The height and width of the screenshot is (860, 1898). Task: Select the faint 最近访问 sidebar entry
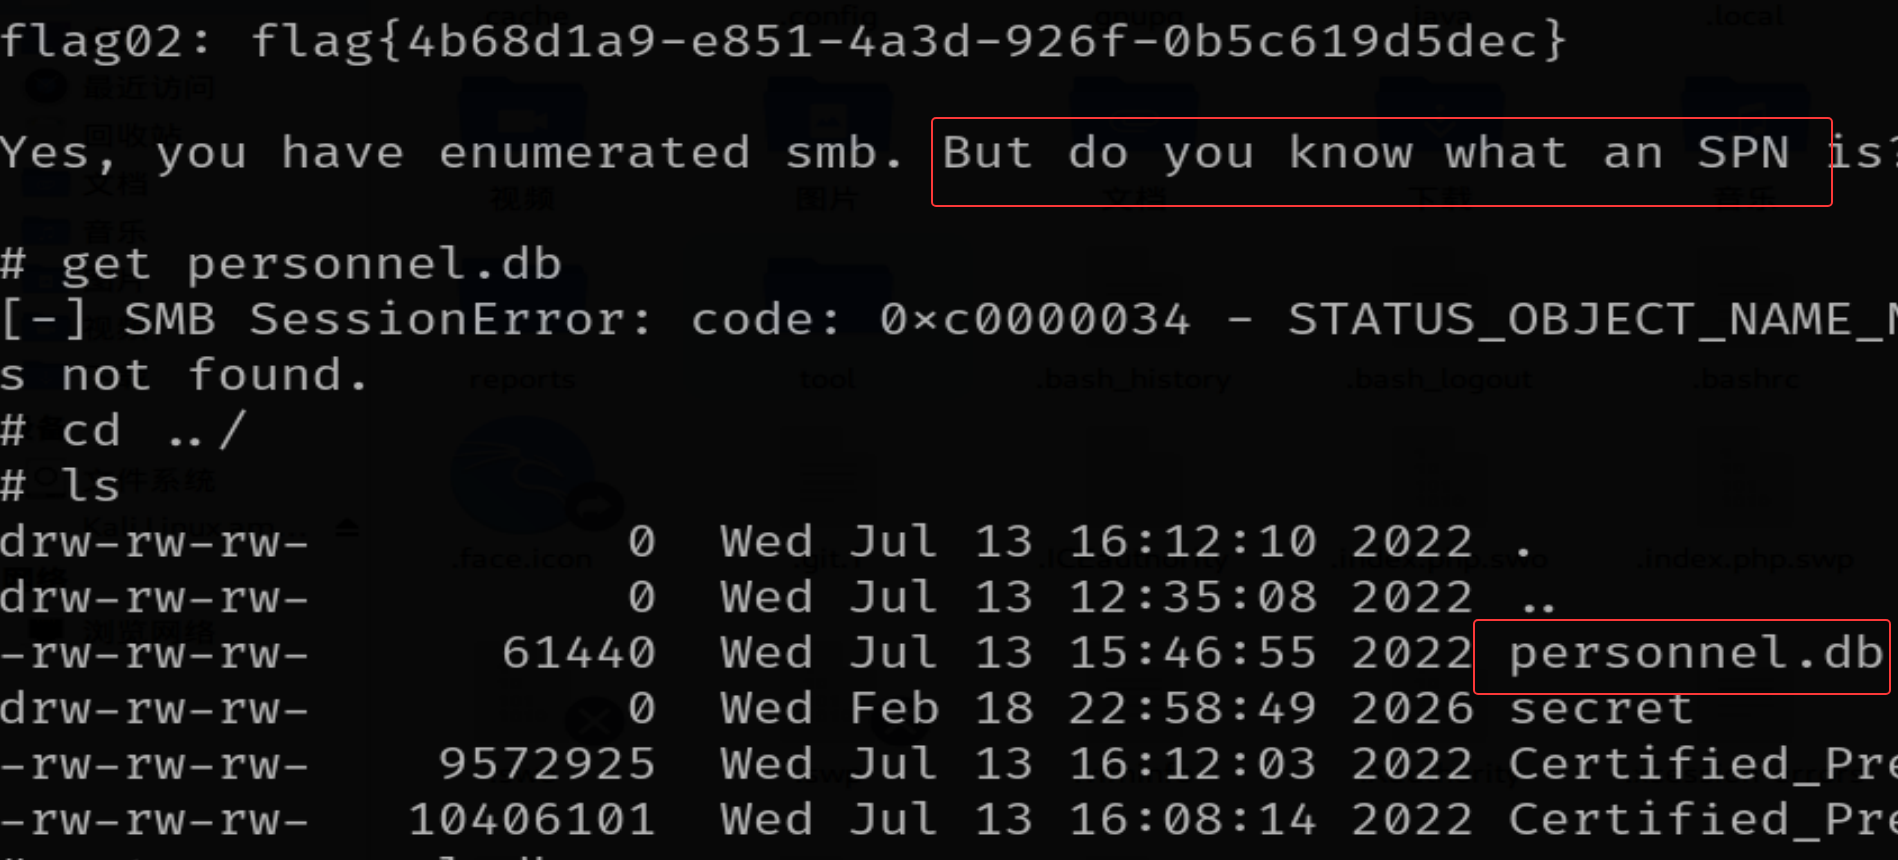pyautogui.click(x=148, y=88)
